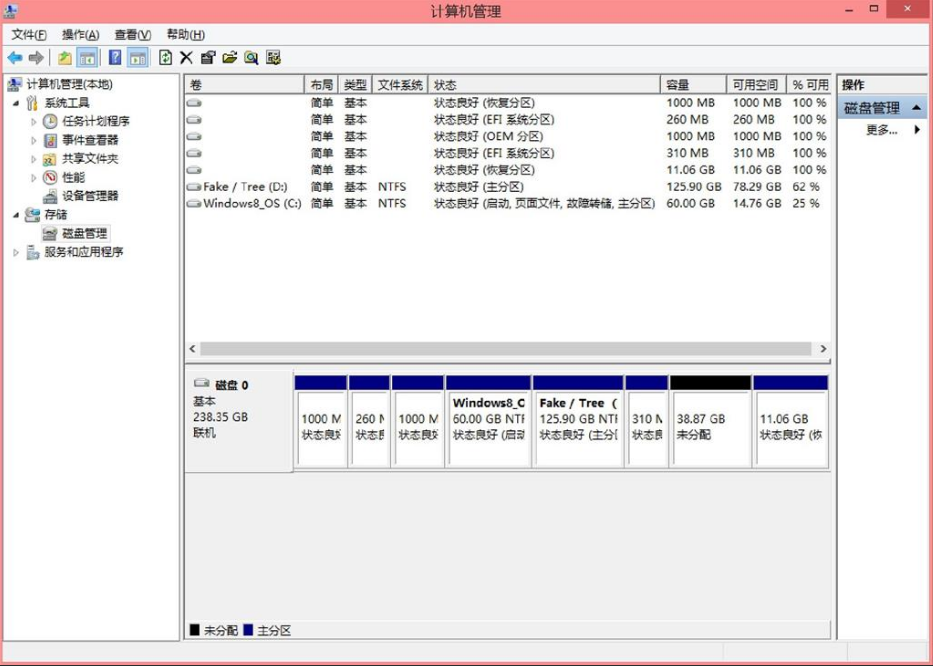Expand the 服务和应用程序 tree node arrow
This screenshot has height=666, width=933.
click(16, 253)
